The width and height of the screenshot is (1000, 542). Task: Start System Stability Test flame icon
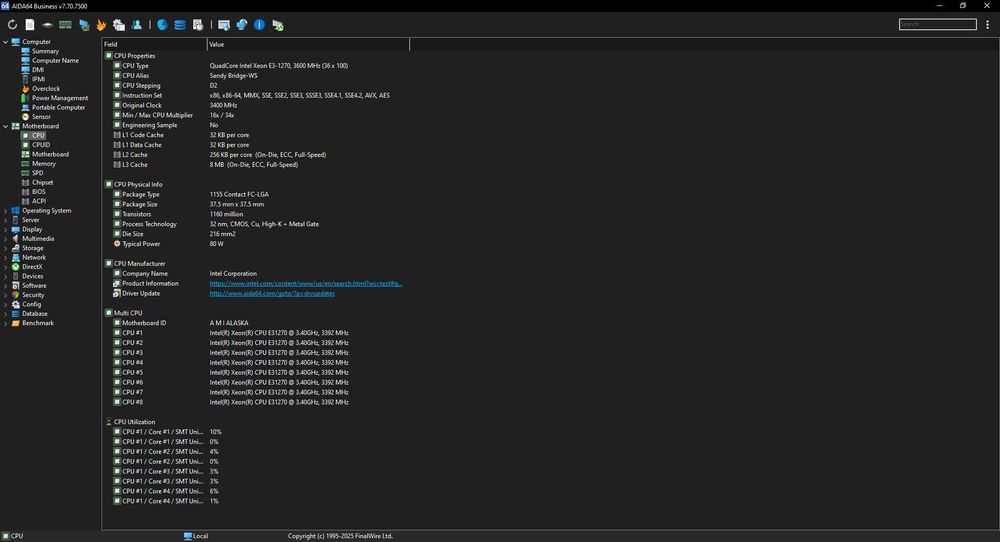[x=101, y=25]
